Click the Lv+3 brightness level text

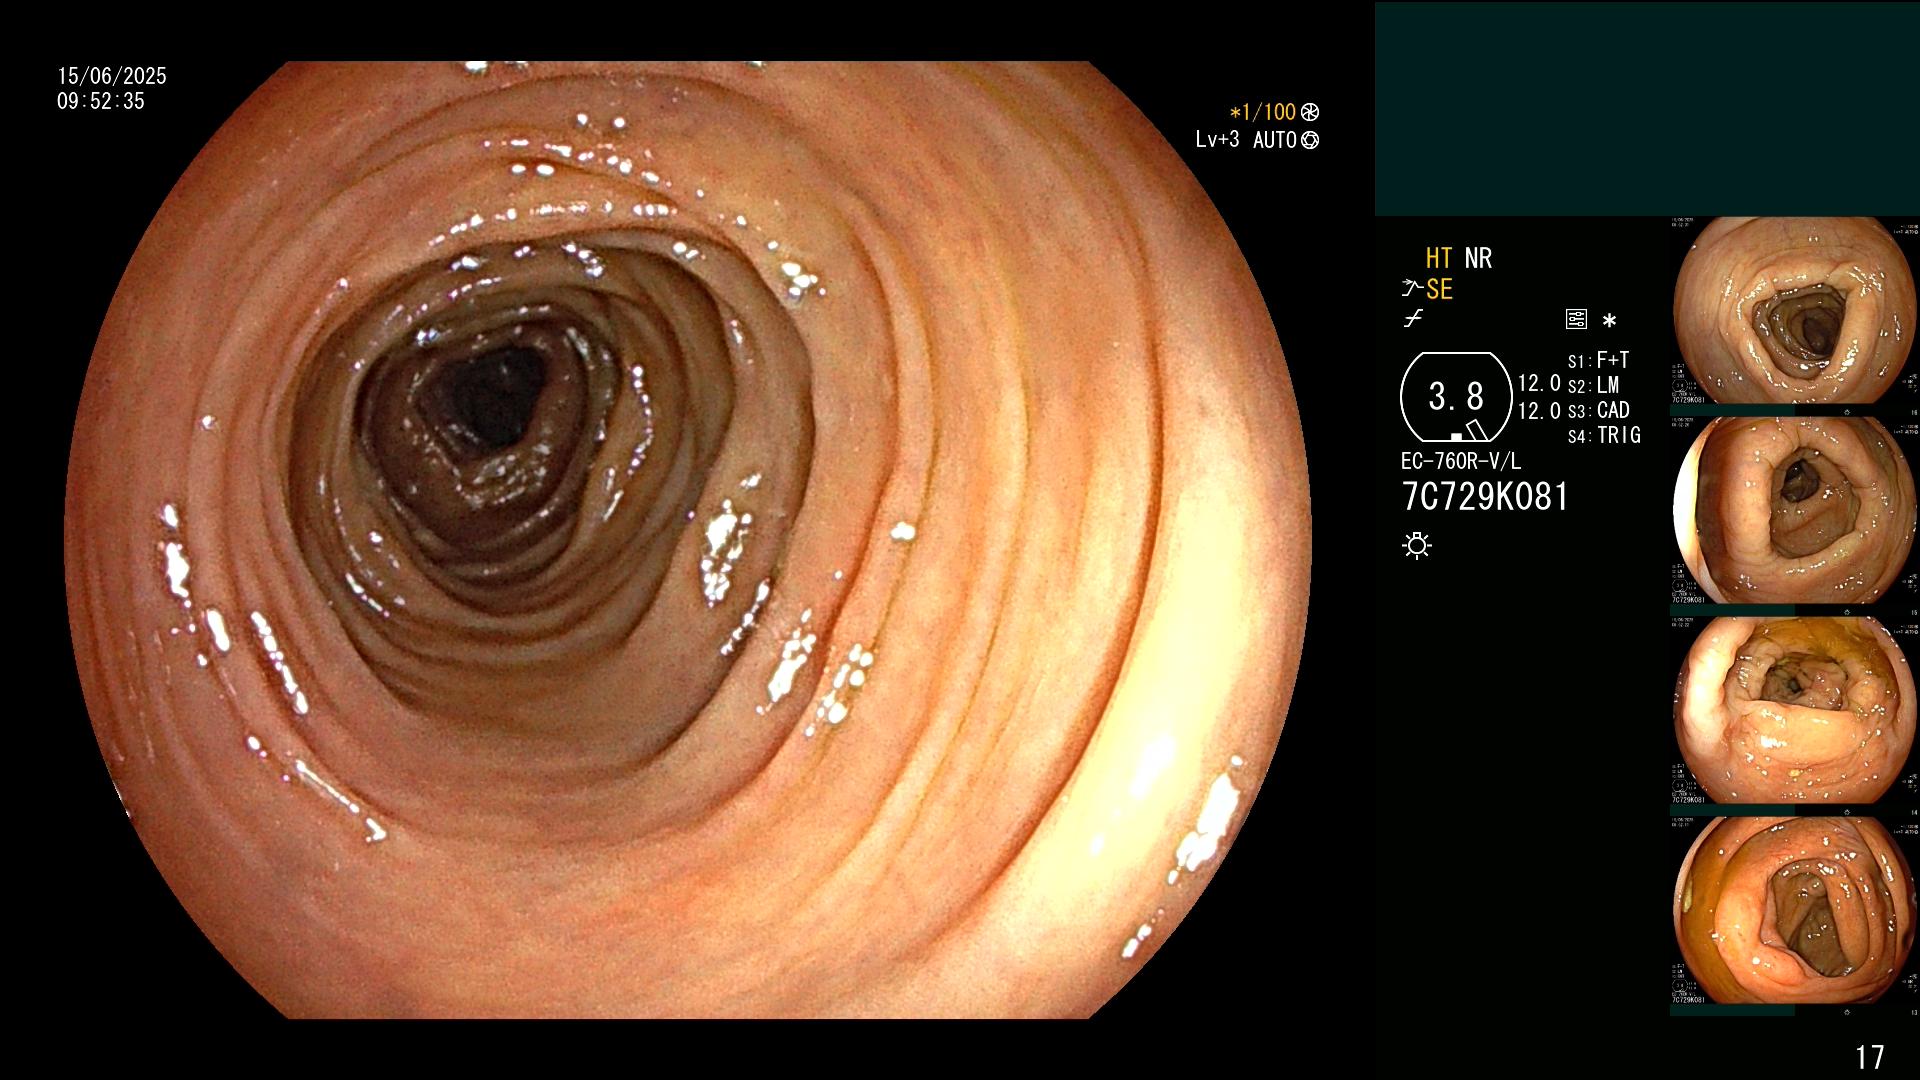pos(1217,140)
